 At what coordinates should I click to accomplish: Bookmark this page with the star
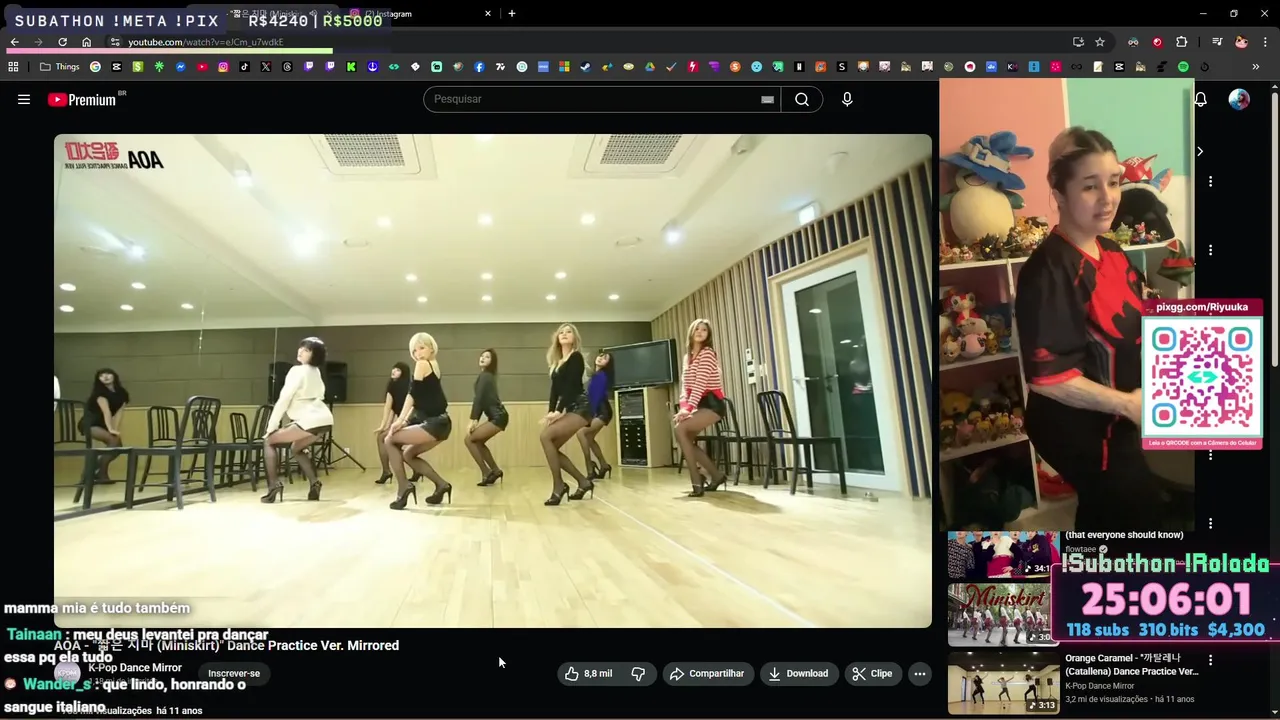point(1100,42)
